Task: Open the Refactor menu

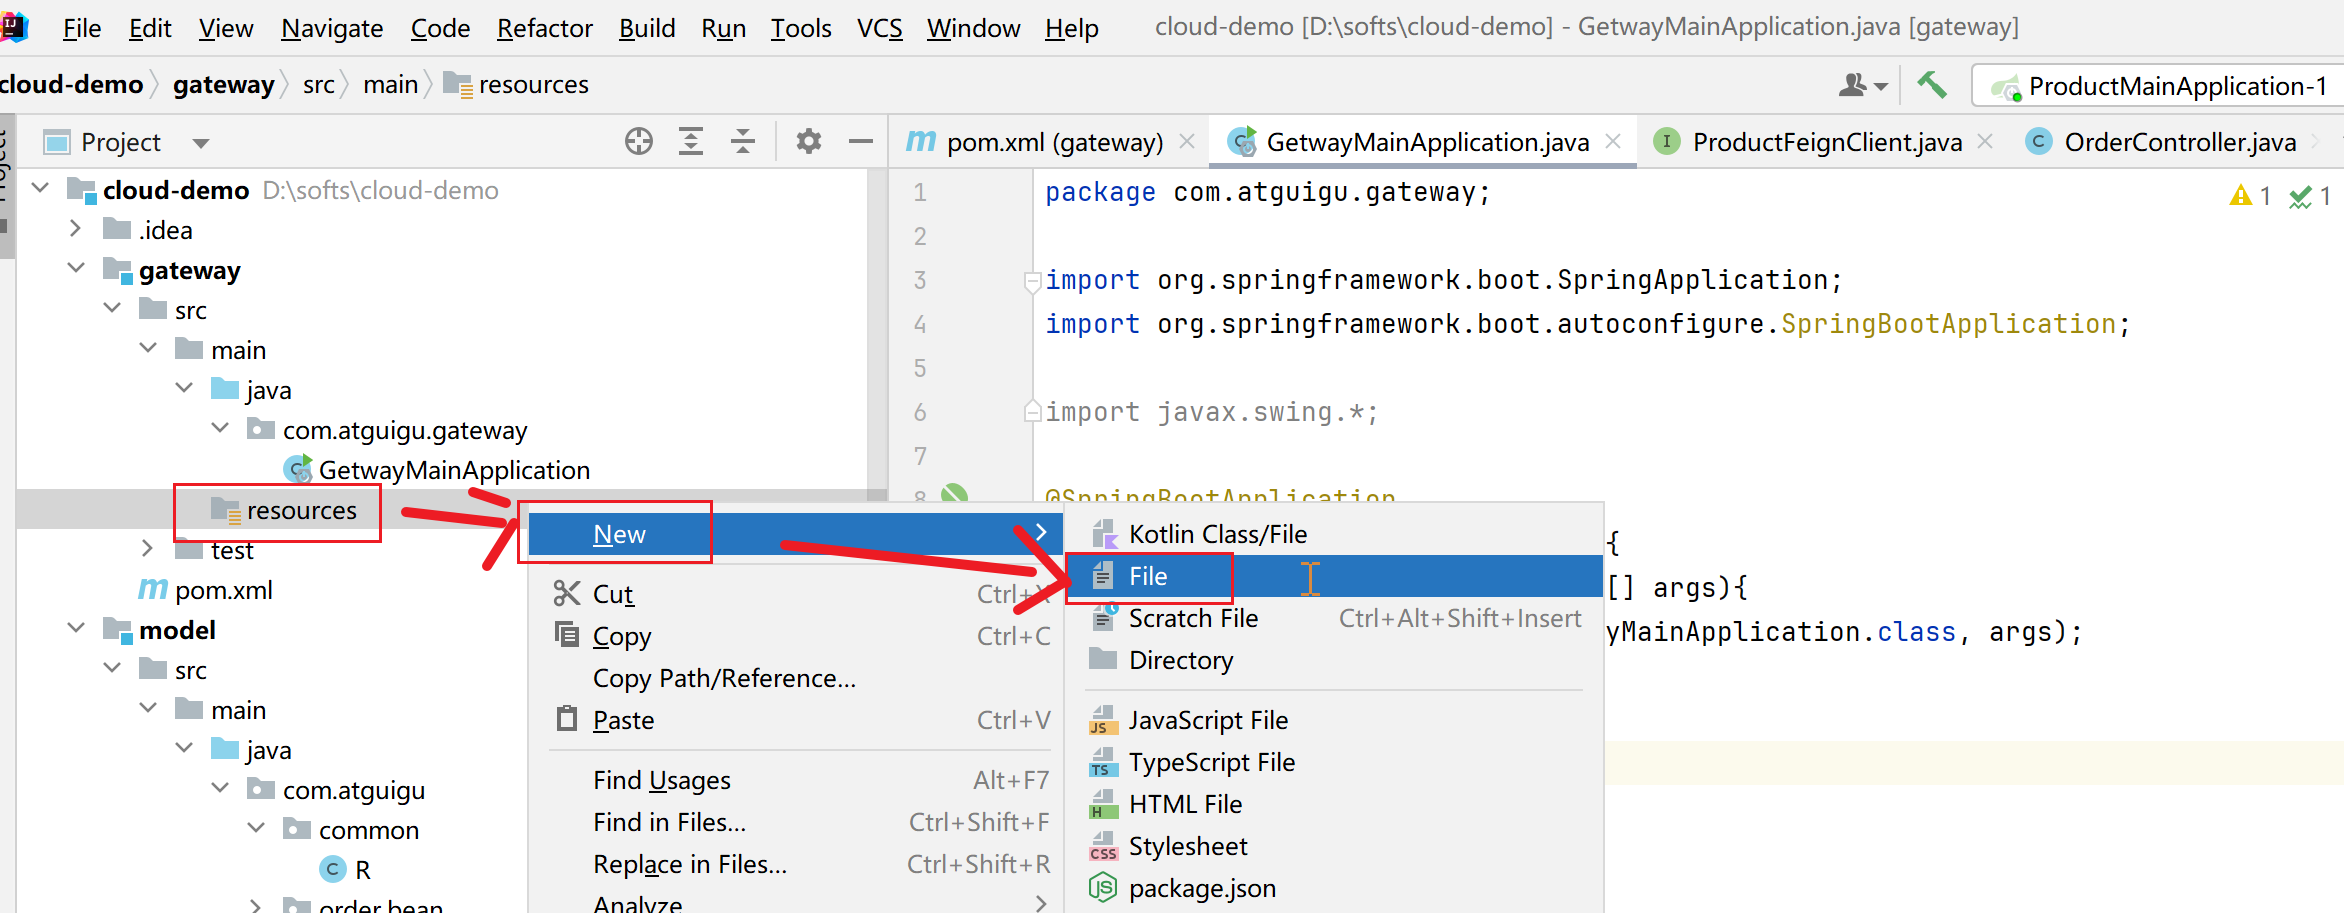Action: (545, 28)
